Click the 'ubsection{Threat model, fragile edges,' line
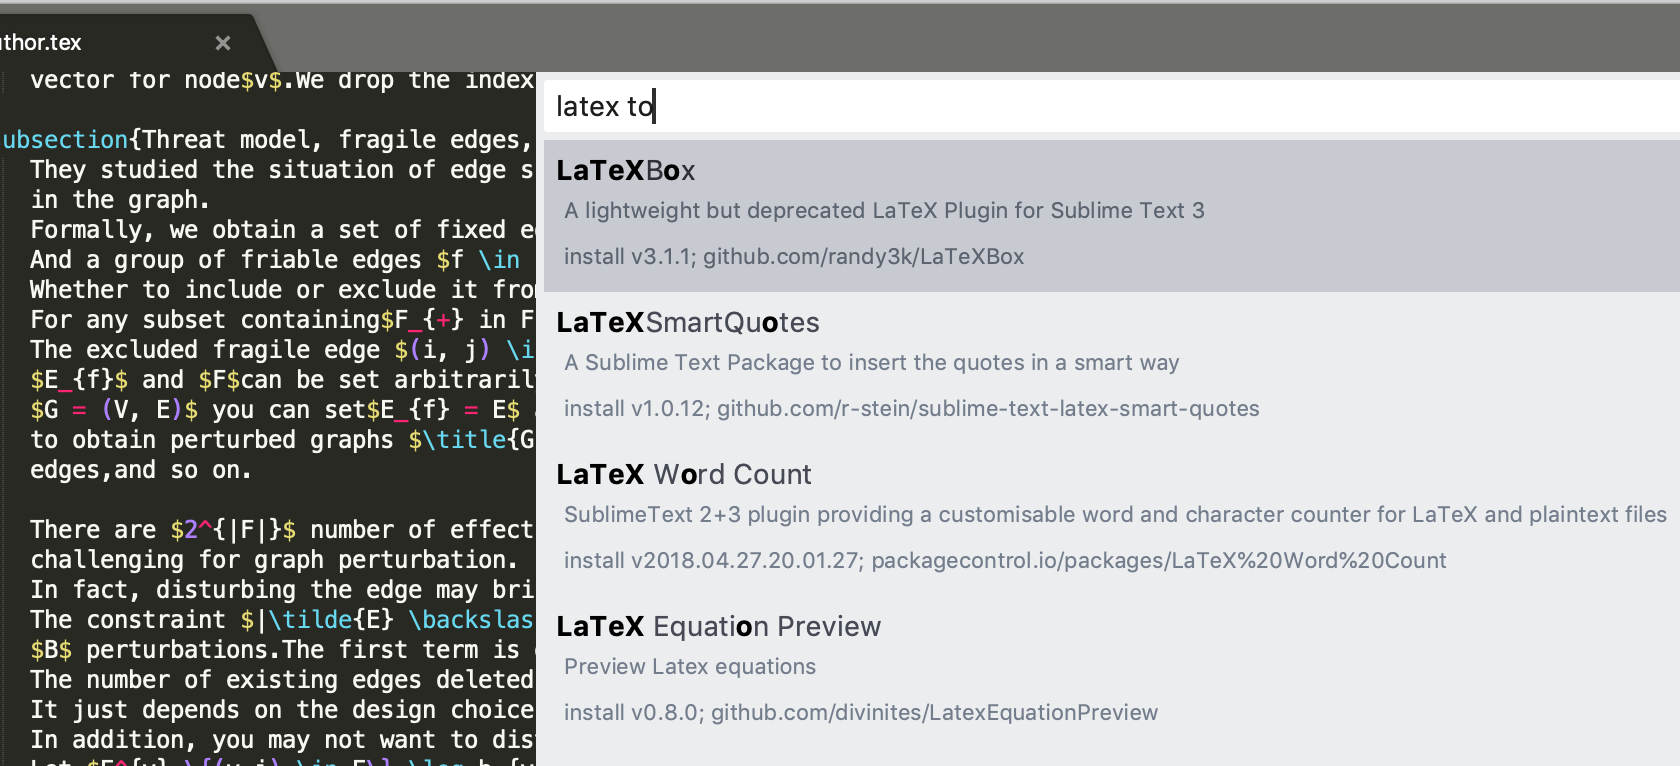Screen dimensions: 1680x766 click(x=266, y=140)
